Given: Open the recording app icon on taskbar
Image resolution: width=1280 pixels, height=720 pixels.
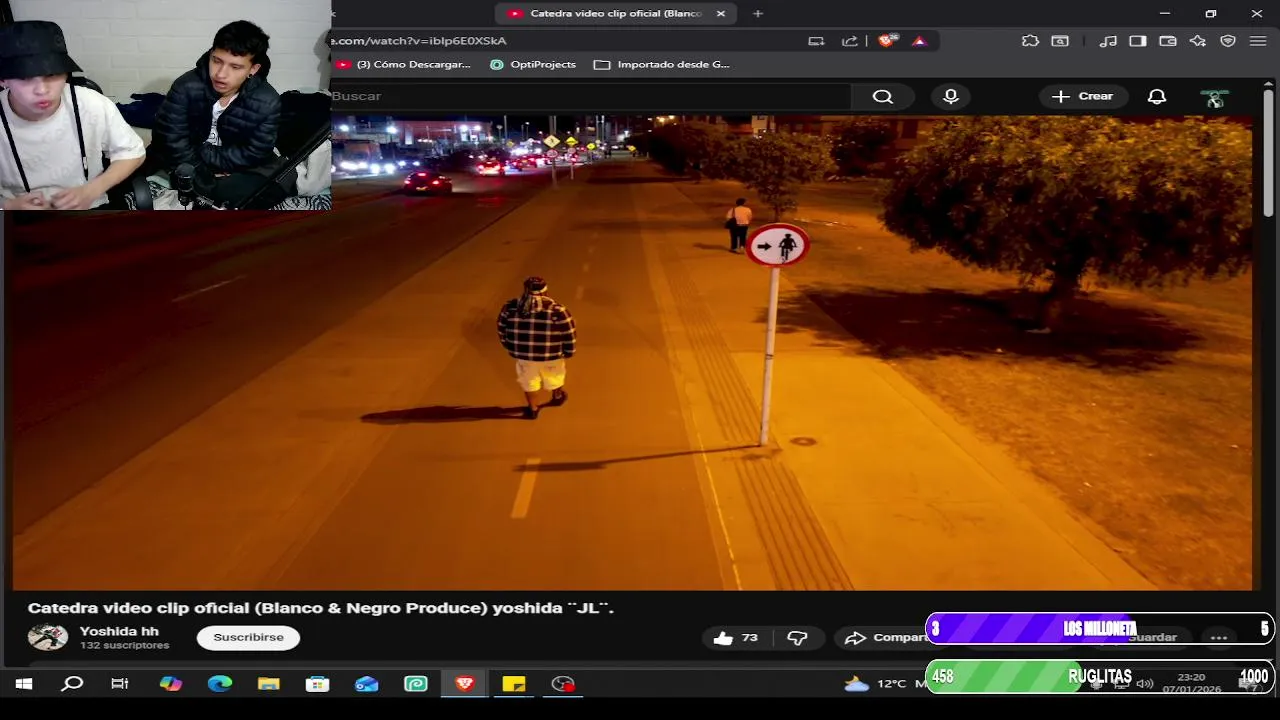Looking at the screenshot, I should [563, 684].
